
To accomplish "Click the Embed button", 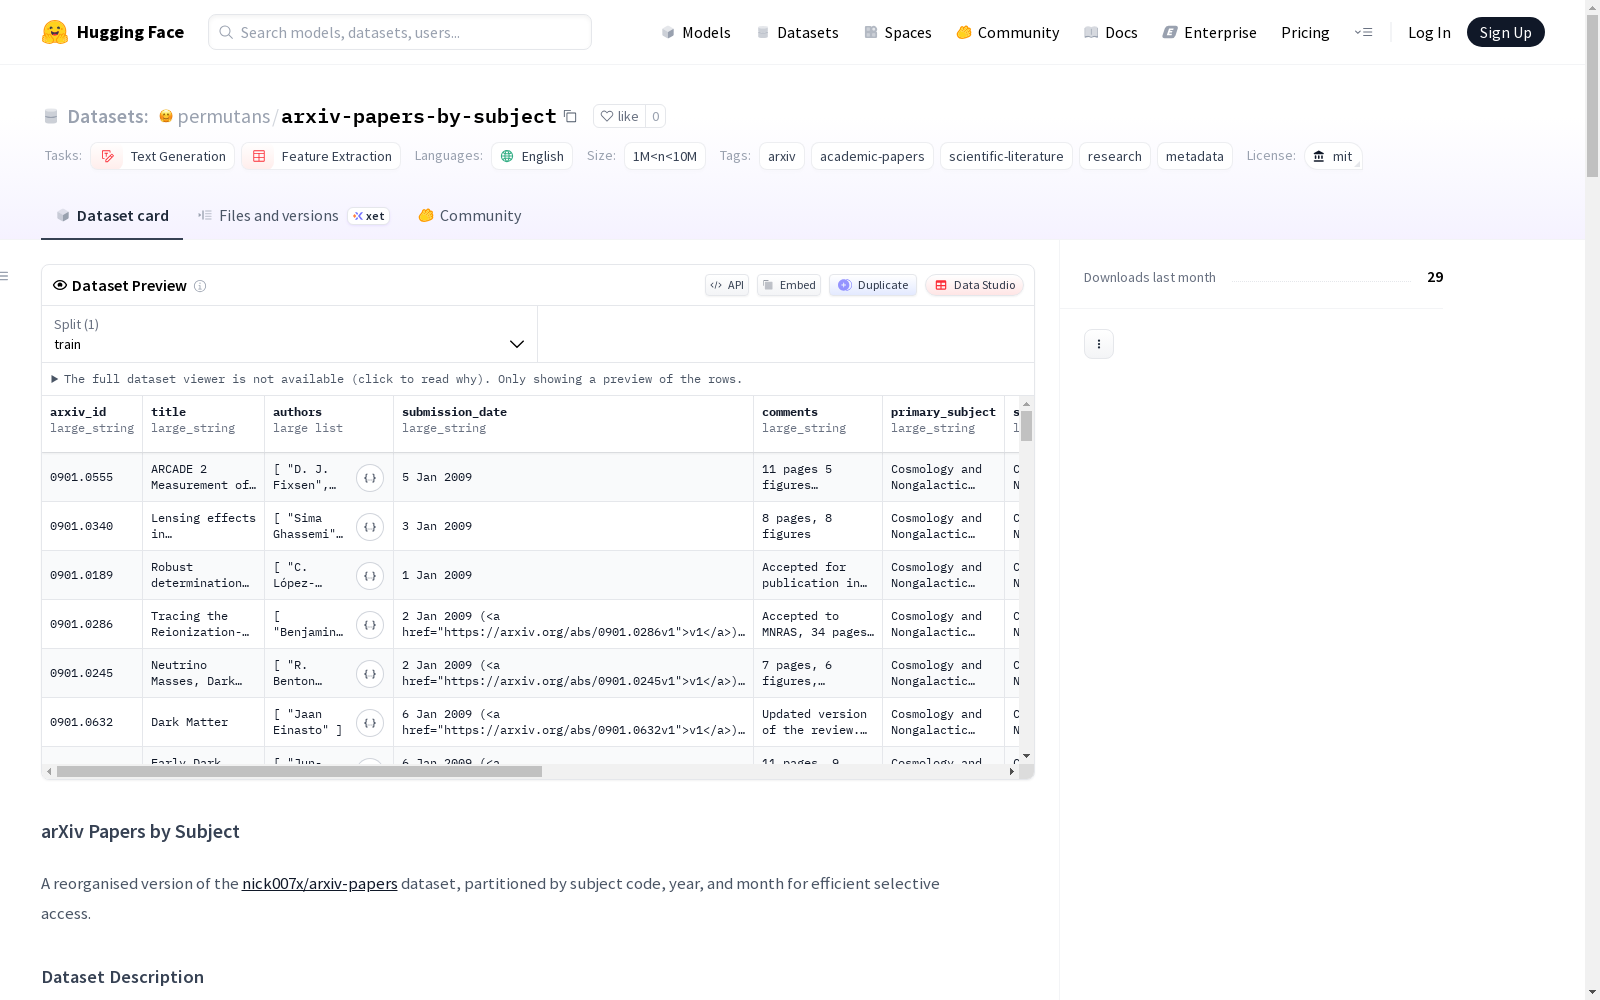I will click(x=789, y=285).
